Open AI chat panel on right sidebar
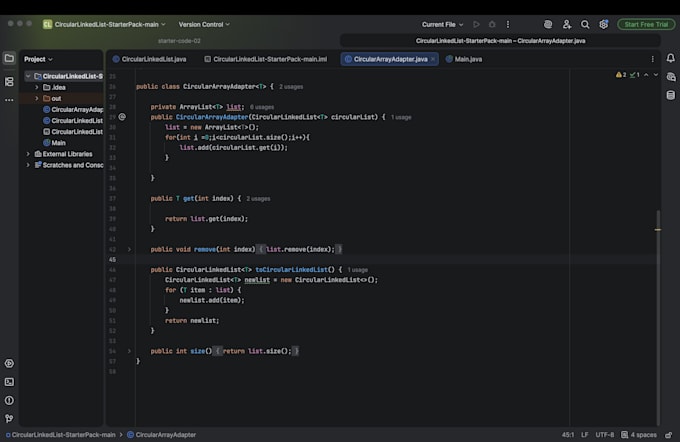The image size is (680, 442). click(x=671, y=77)
